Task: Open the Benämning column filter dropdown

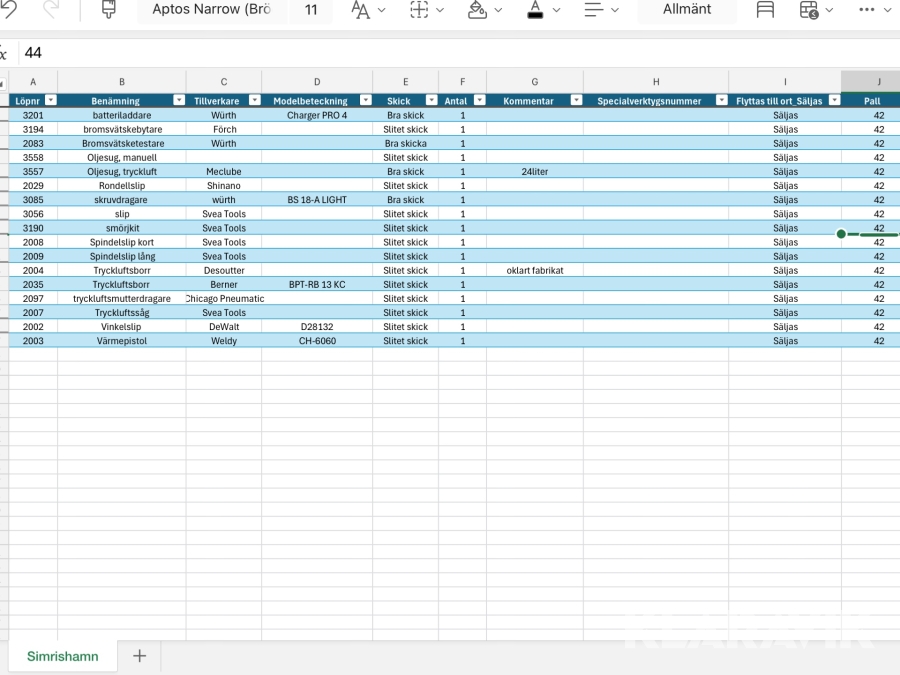Action: click(179, 101)
